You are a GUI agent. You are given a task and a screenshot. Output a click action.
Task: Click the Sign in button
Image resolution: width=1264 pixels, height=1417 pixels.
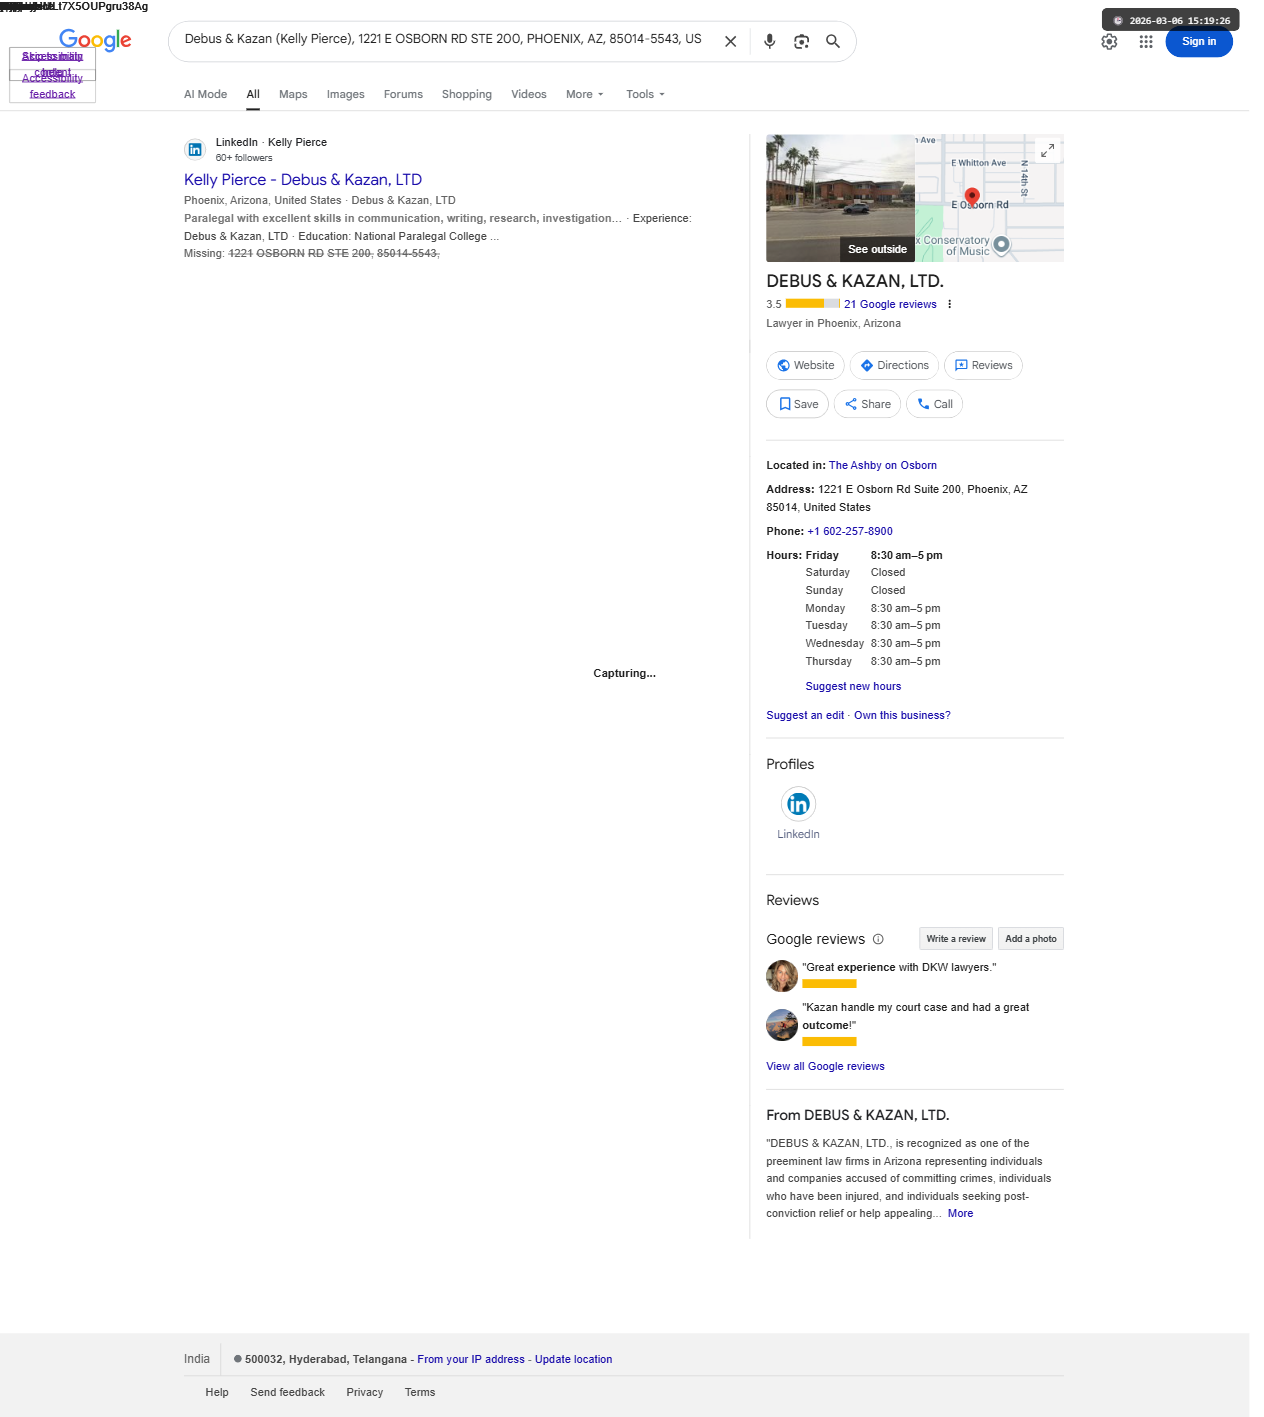(x=1199, y=41)
